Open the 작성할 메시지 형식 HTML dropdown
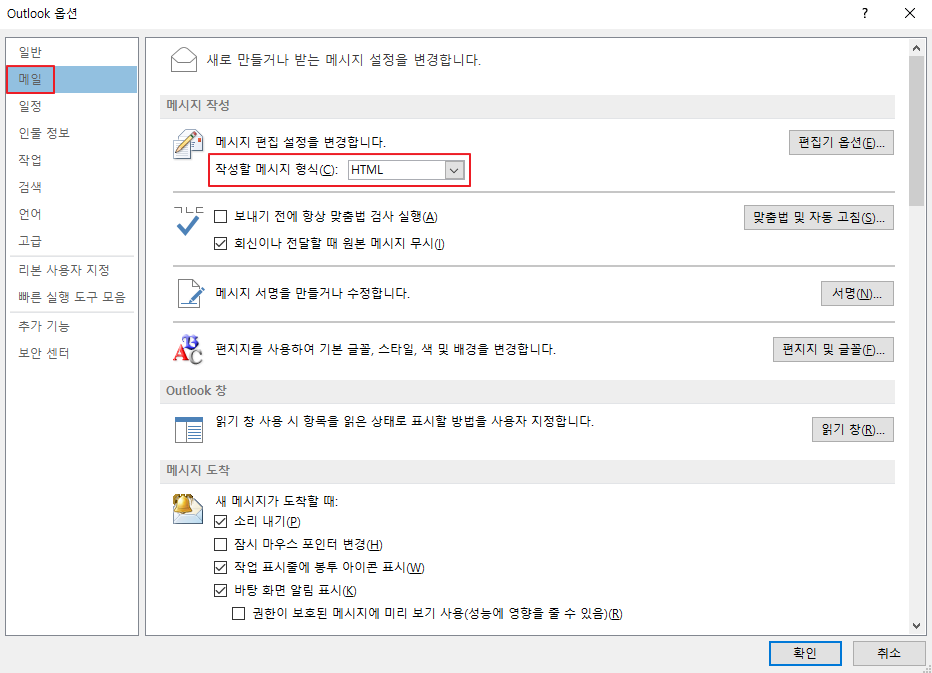The height and width of the screenshot is (673, 932). [x=405, y=170]
